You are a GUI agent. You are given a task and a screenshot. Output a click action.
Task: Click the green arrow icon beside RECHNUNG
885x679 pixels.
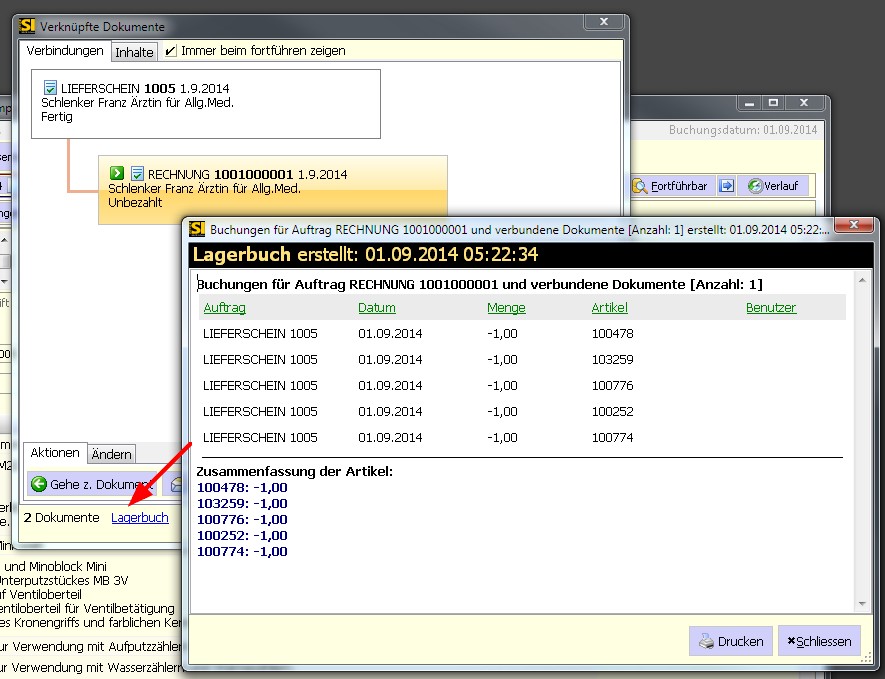(117, 174)
